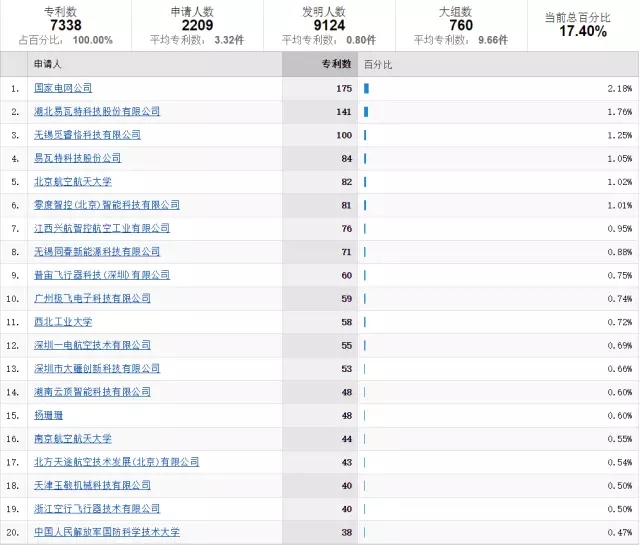
Task: Click rank number 1. in first row
Action: 15,89
